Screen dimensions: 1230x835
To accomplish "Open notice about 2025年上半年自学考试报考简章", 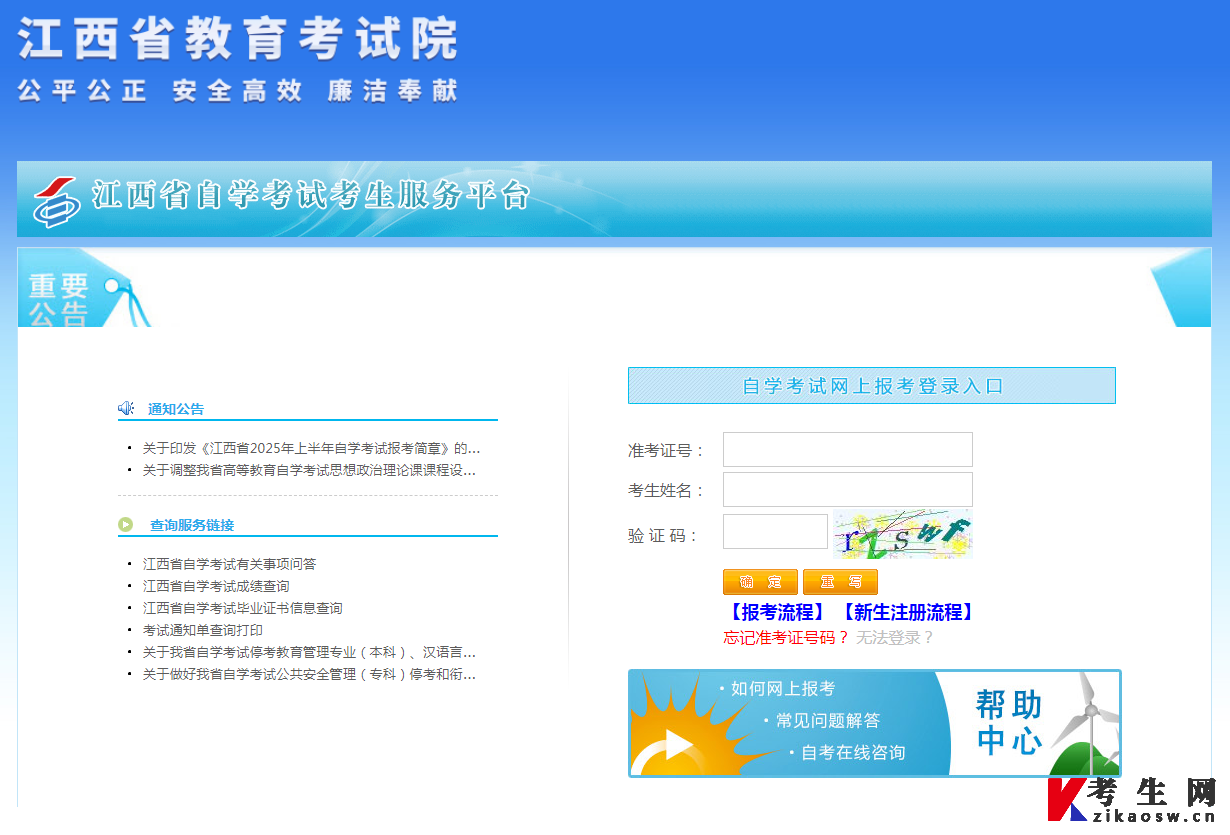I will [311, 448].
